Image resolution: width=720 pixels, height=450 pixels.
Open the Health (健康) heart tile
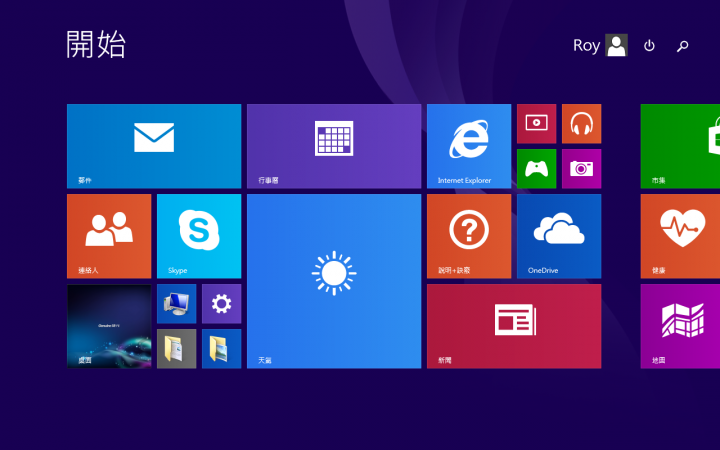click(x=680, y=235)
